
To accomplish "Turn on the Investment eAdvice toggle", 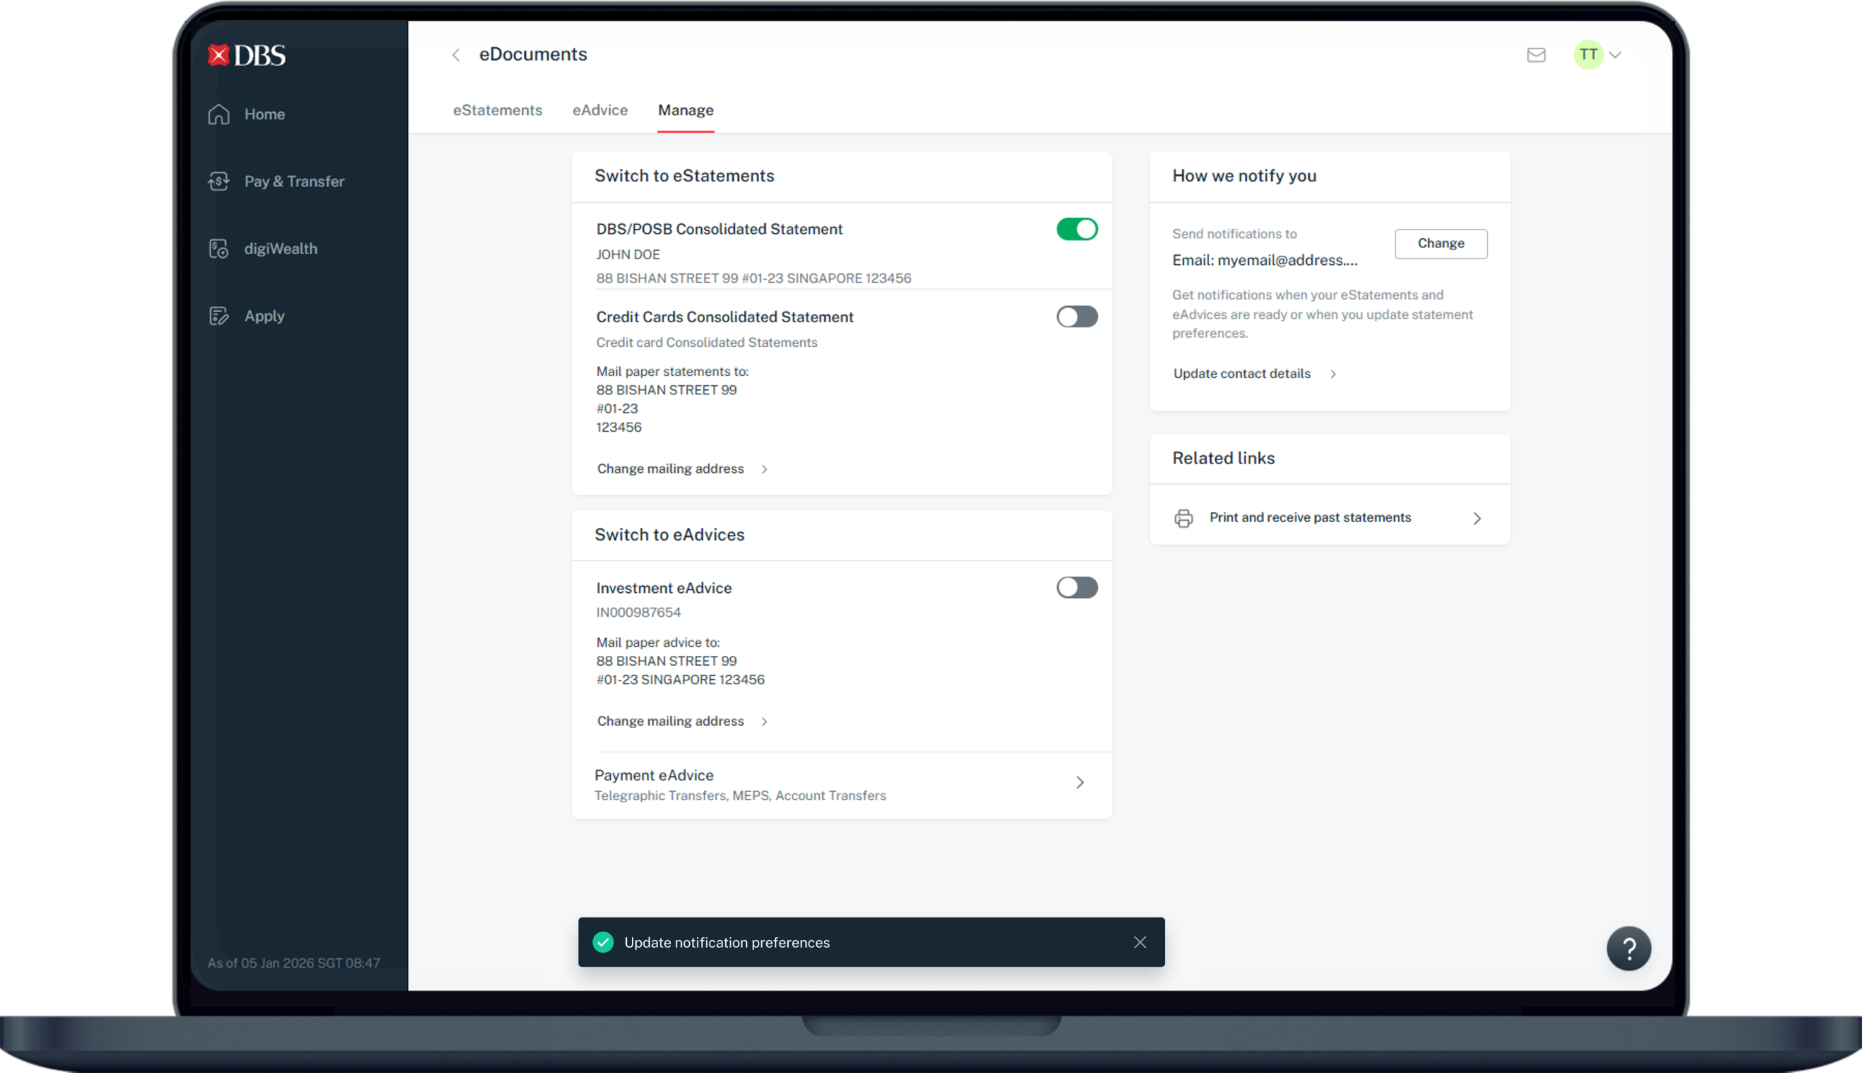I will (1077, 588).
